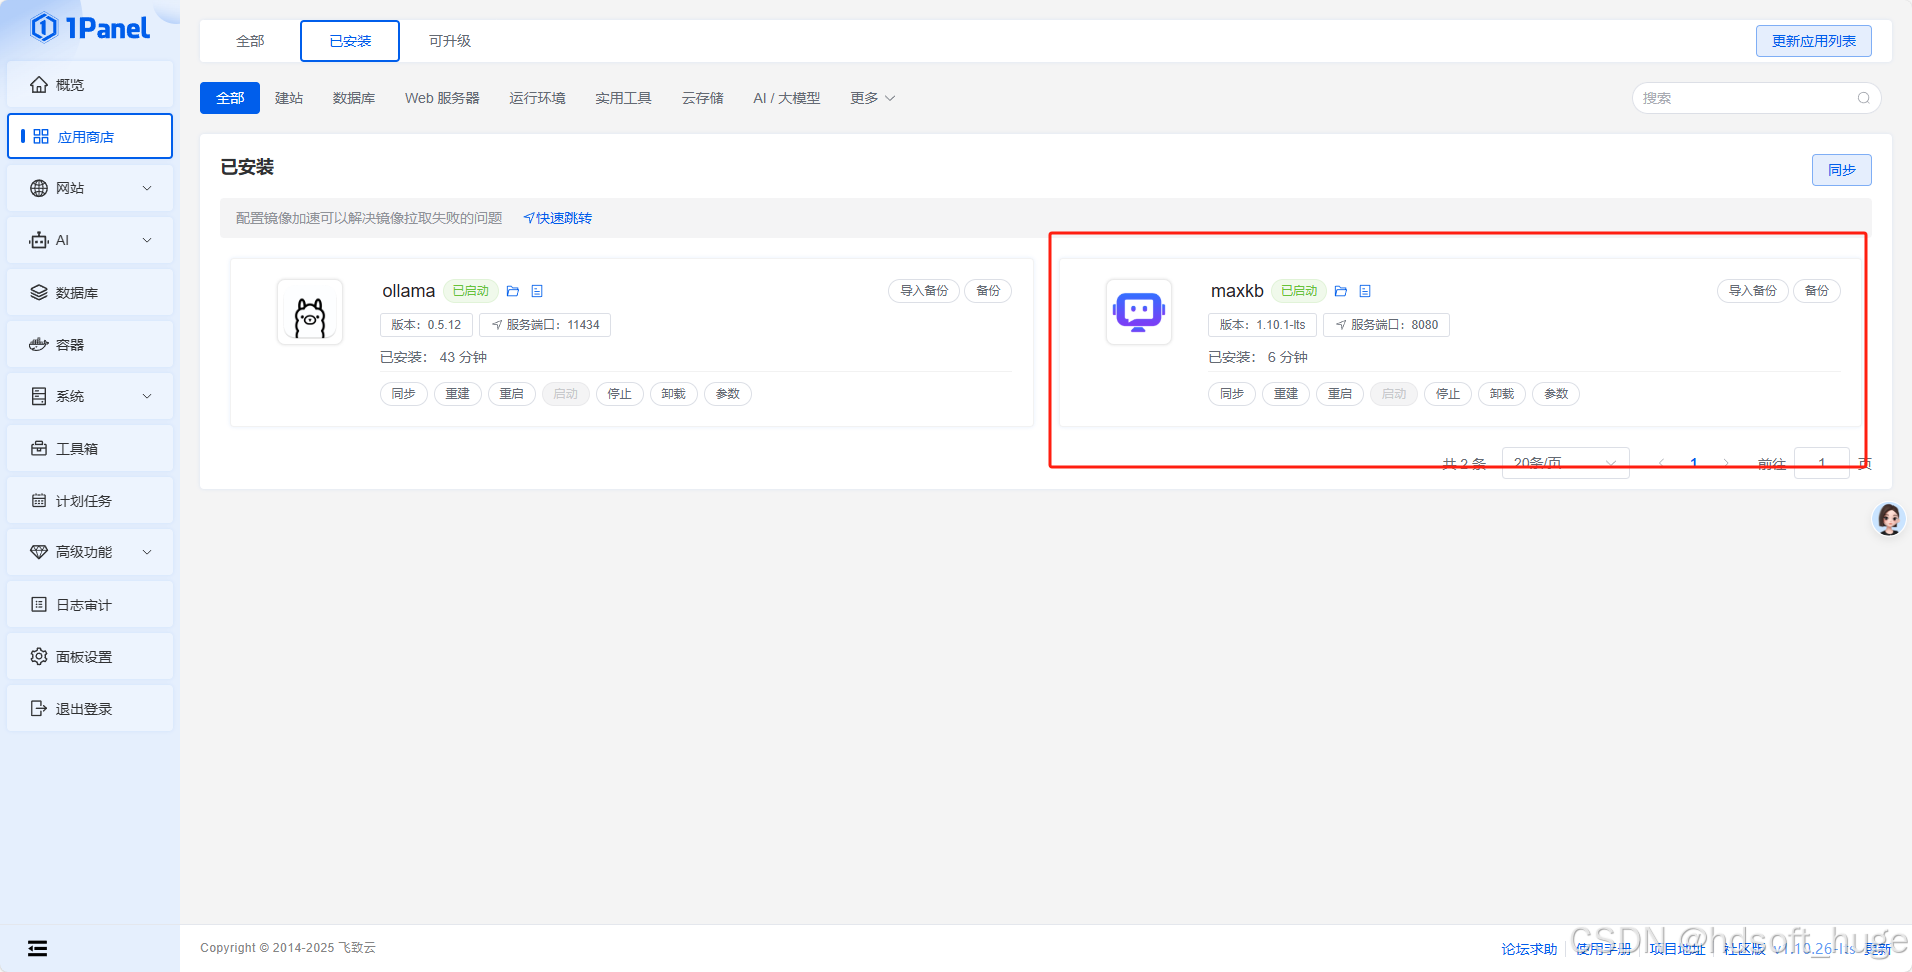Screen dimensions: 1912x972
Task: Click maxkb 卸载 button
Action: pyautogui.click(x=1502, y=394)
